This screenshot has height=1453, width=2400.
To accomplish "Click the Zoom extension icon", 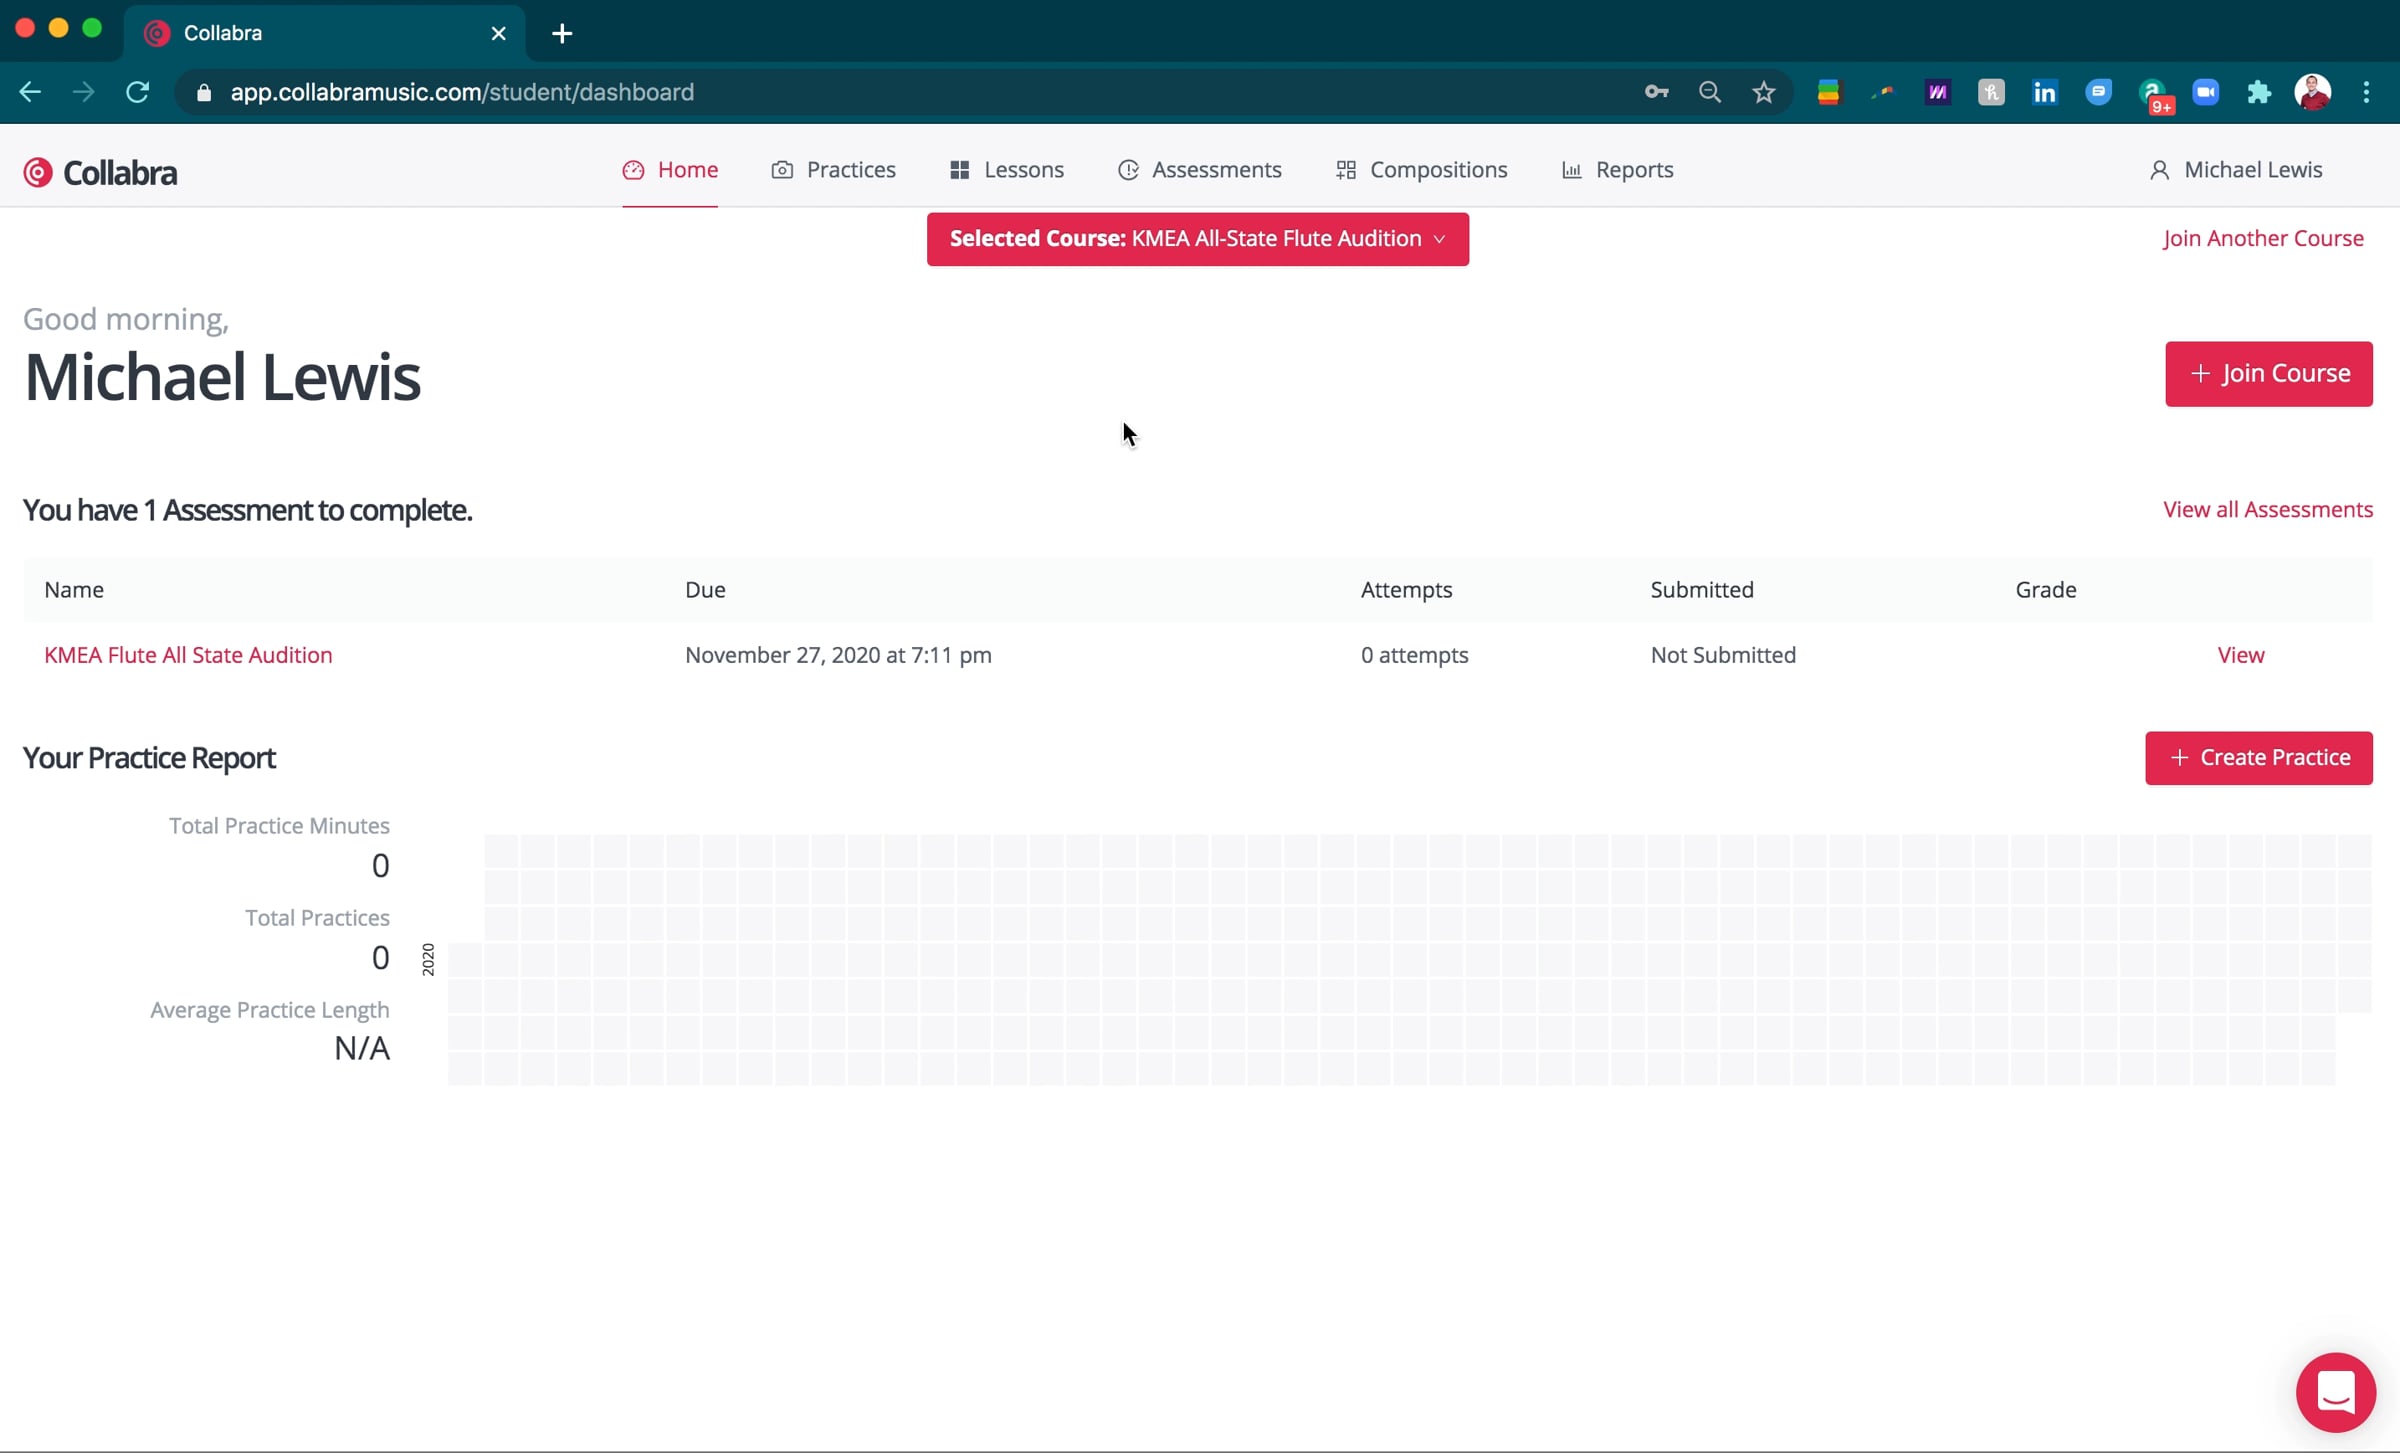I will 2205,92.
